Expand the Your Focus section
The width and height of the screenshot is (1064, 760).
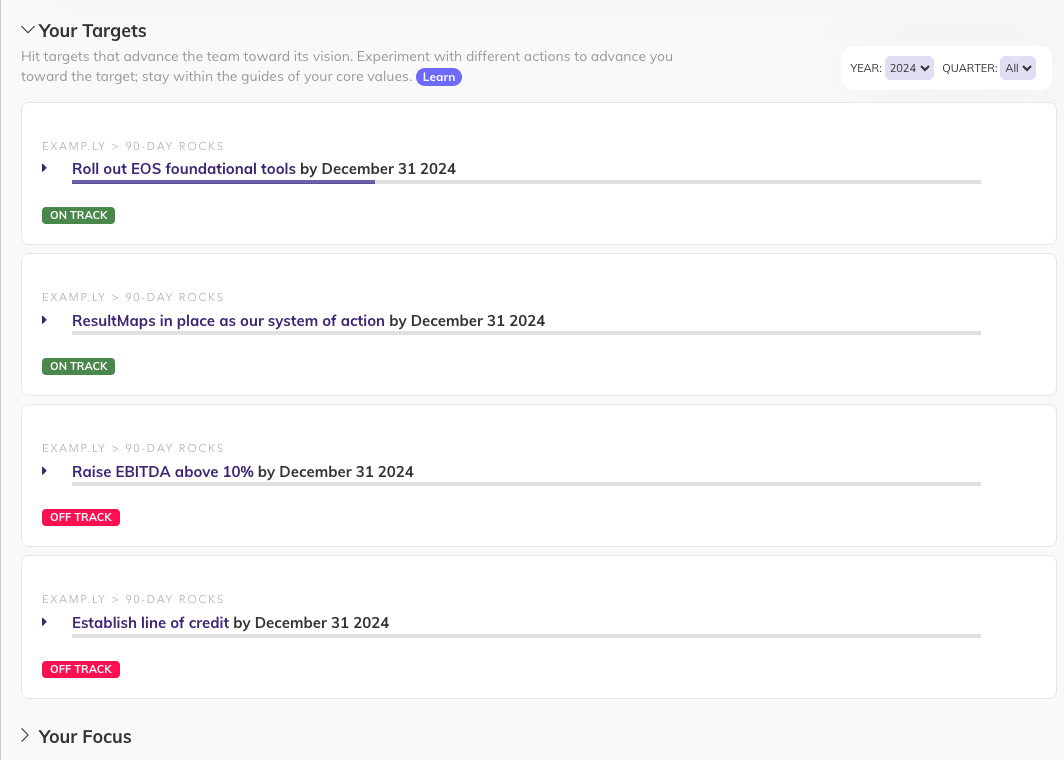coord(25,736)
